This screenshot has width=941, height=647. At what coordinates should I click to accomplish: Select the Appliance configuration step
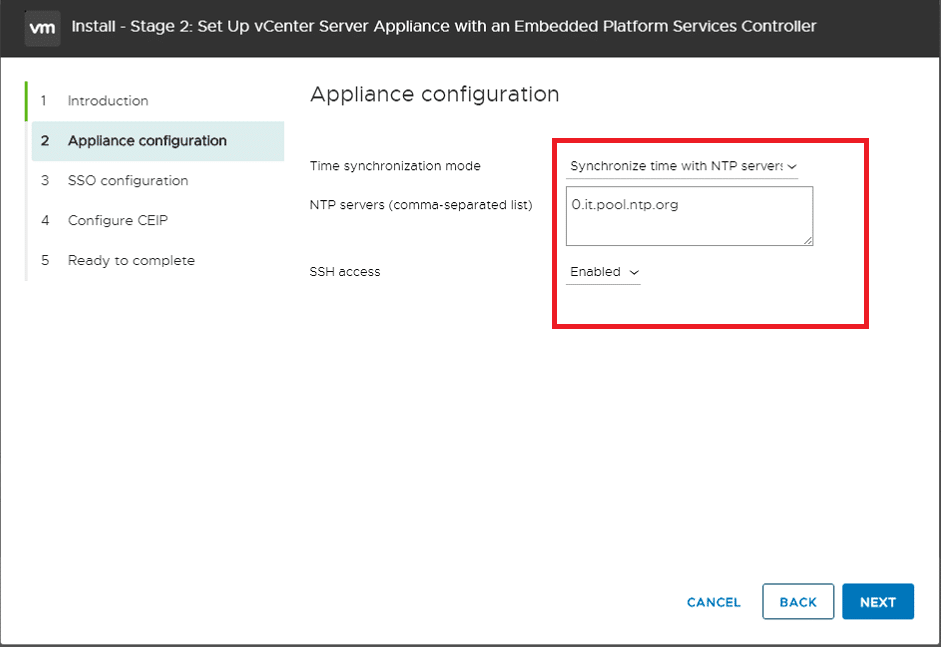click(x=158, y=141)
